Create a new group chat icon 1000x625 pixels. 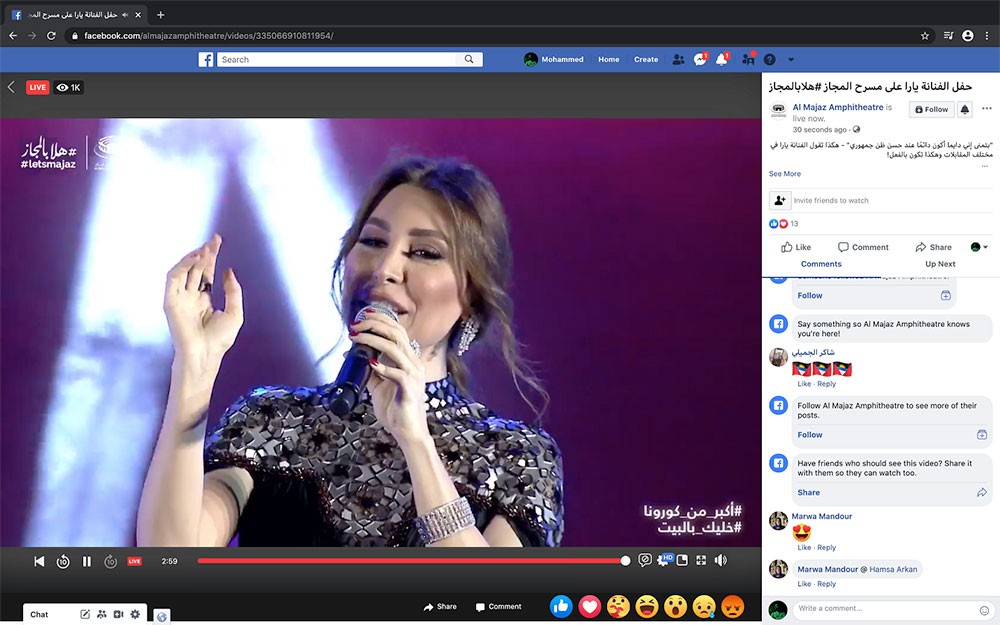(x=101, y=614)
